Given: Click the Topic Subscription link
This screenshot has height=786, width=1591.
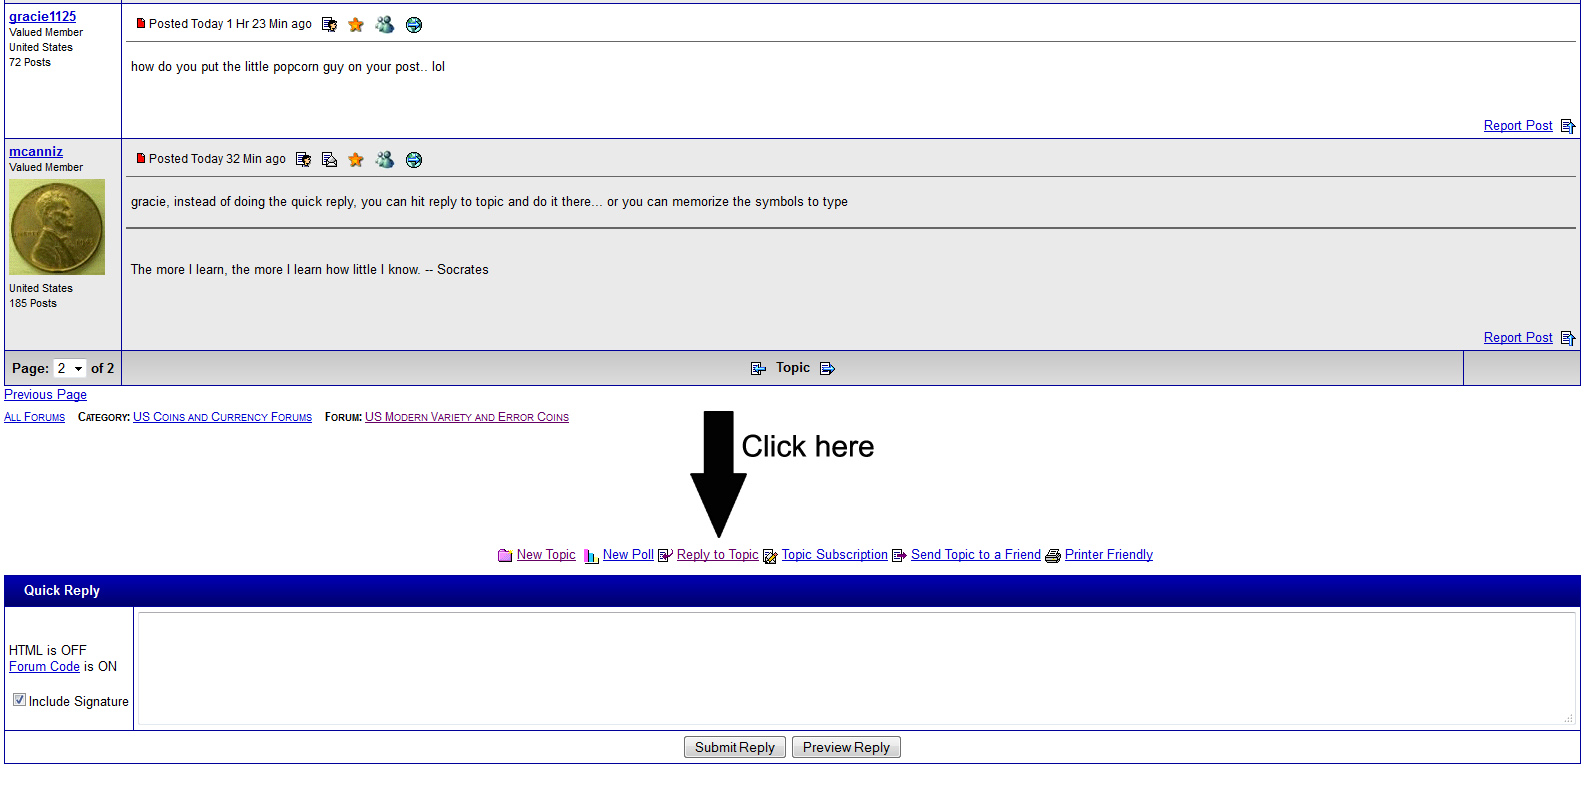Looking at the screenshot, I should 835,554.
